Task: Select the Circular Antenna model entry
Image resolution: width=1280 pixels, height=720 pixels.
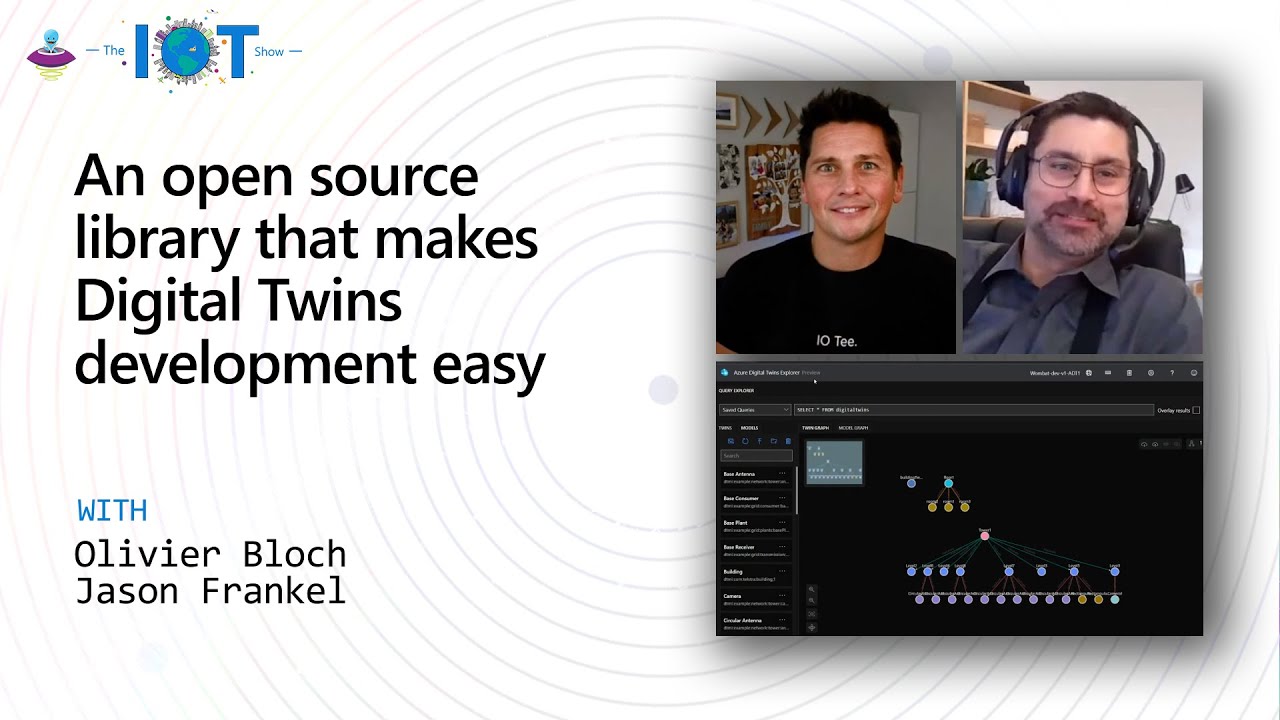Action: (756, 624)
